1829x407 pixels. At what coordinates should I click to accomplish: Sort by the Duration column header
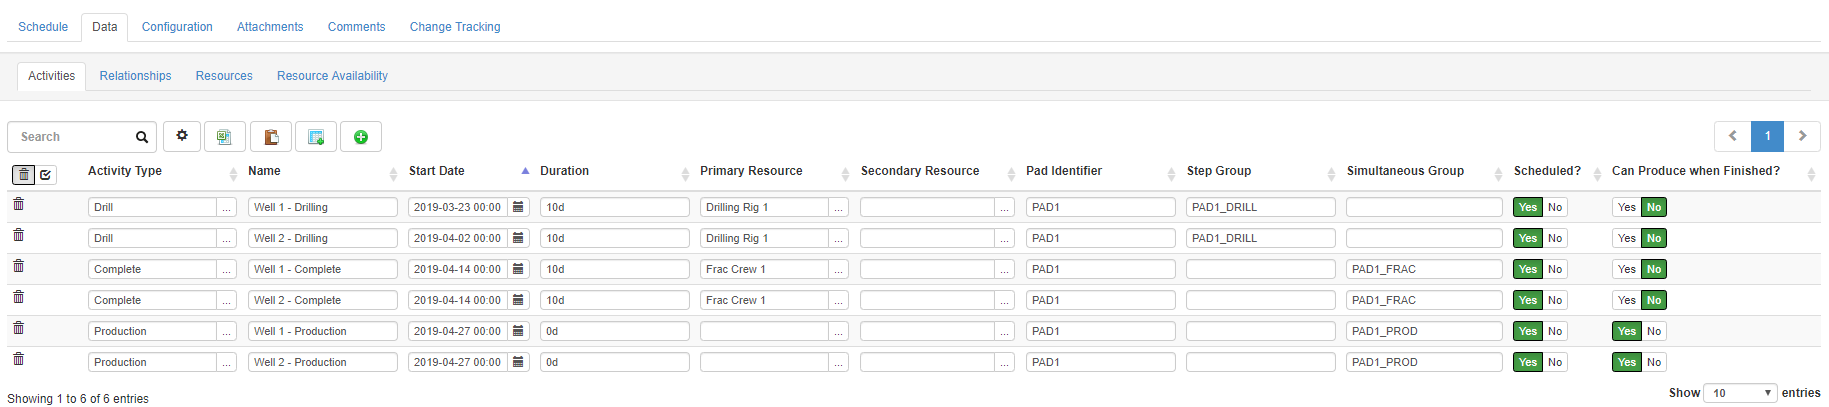click(x=564, y=171)
